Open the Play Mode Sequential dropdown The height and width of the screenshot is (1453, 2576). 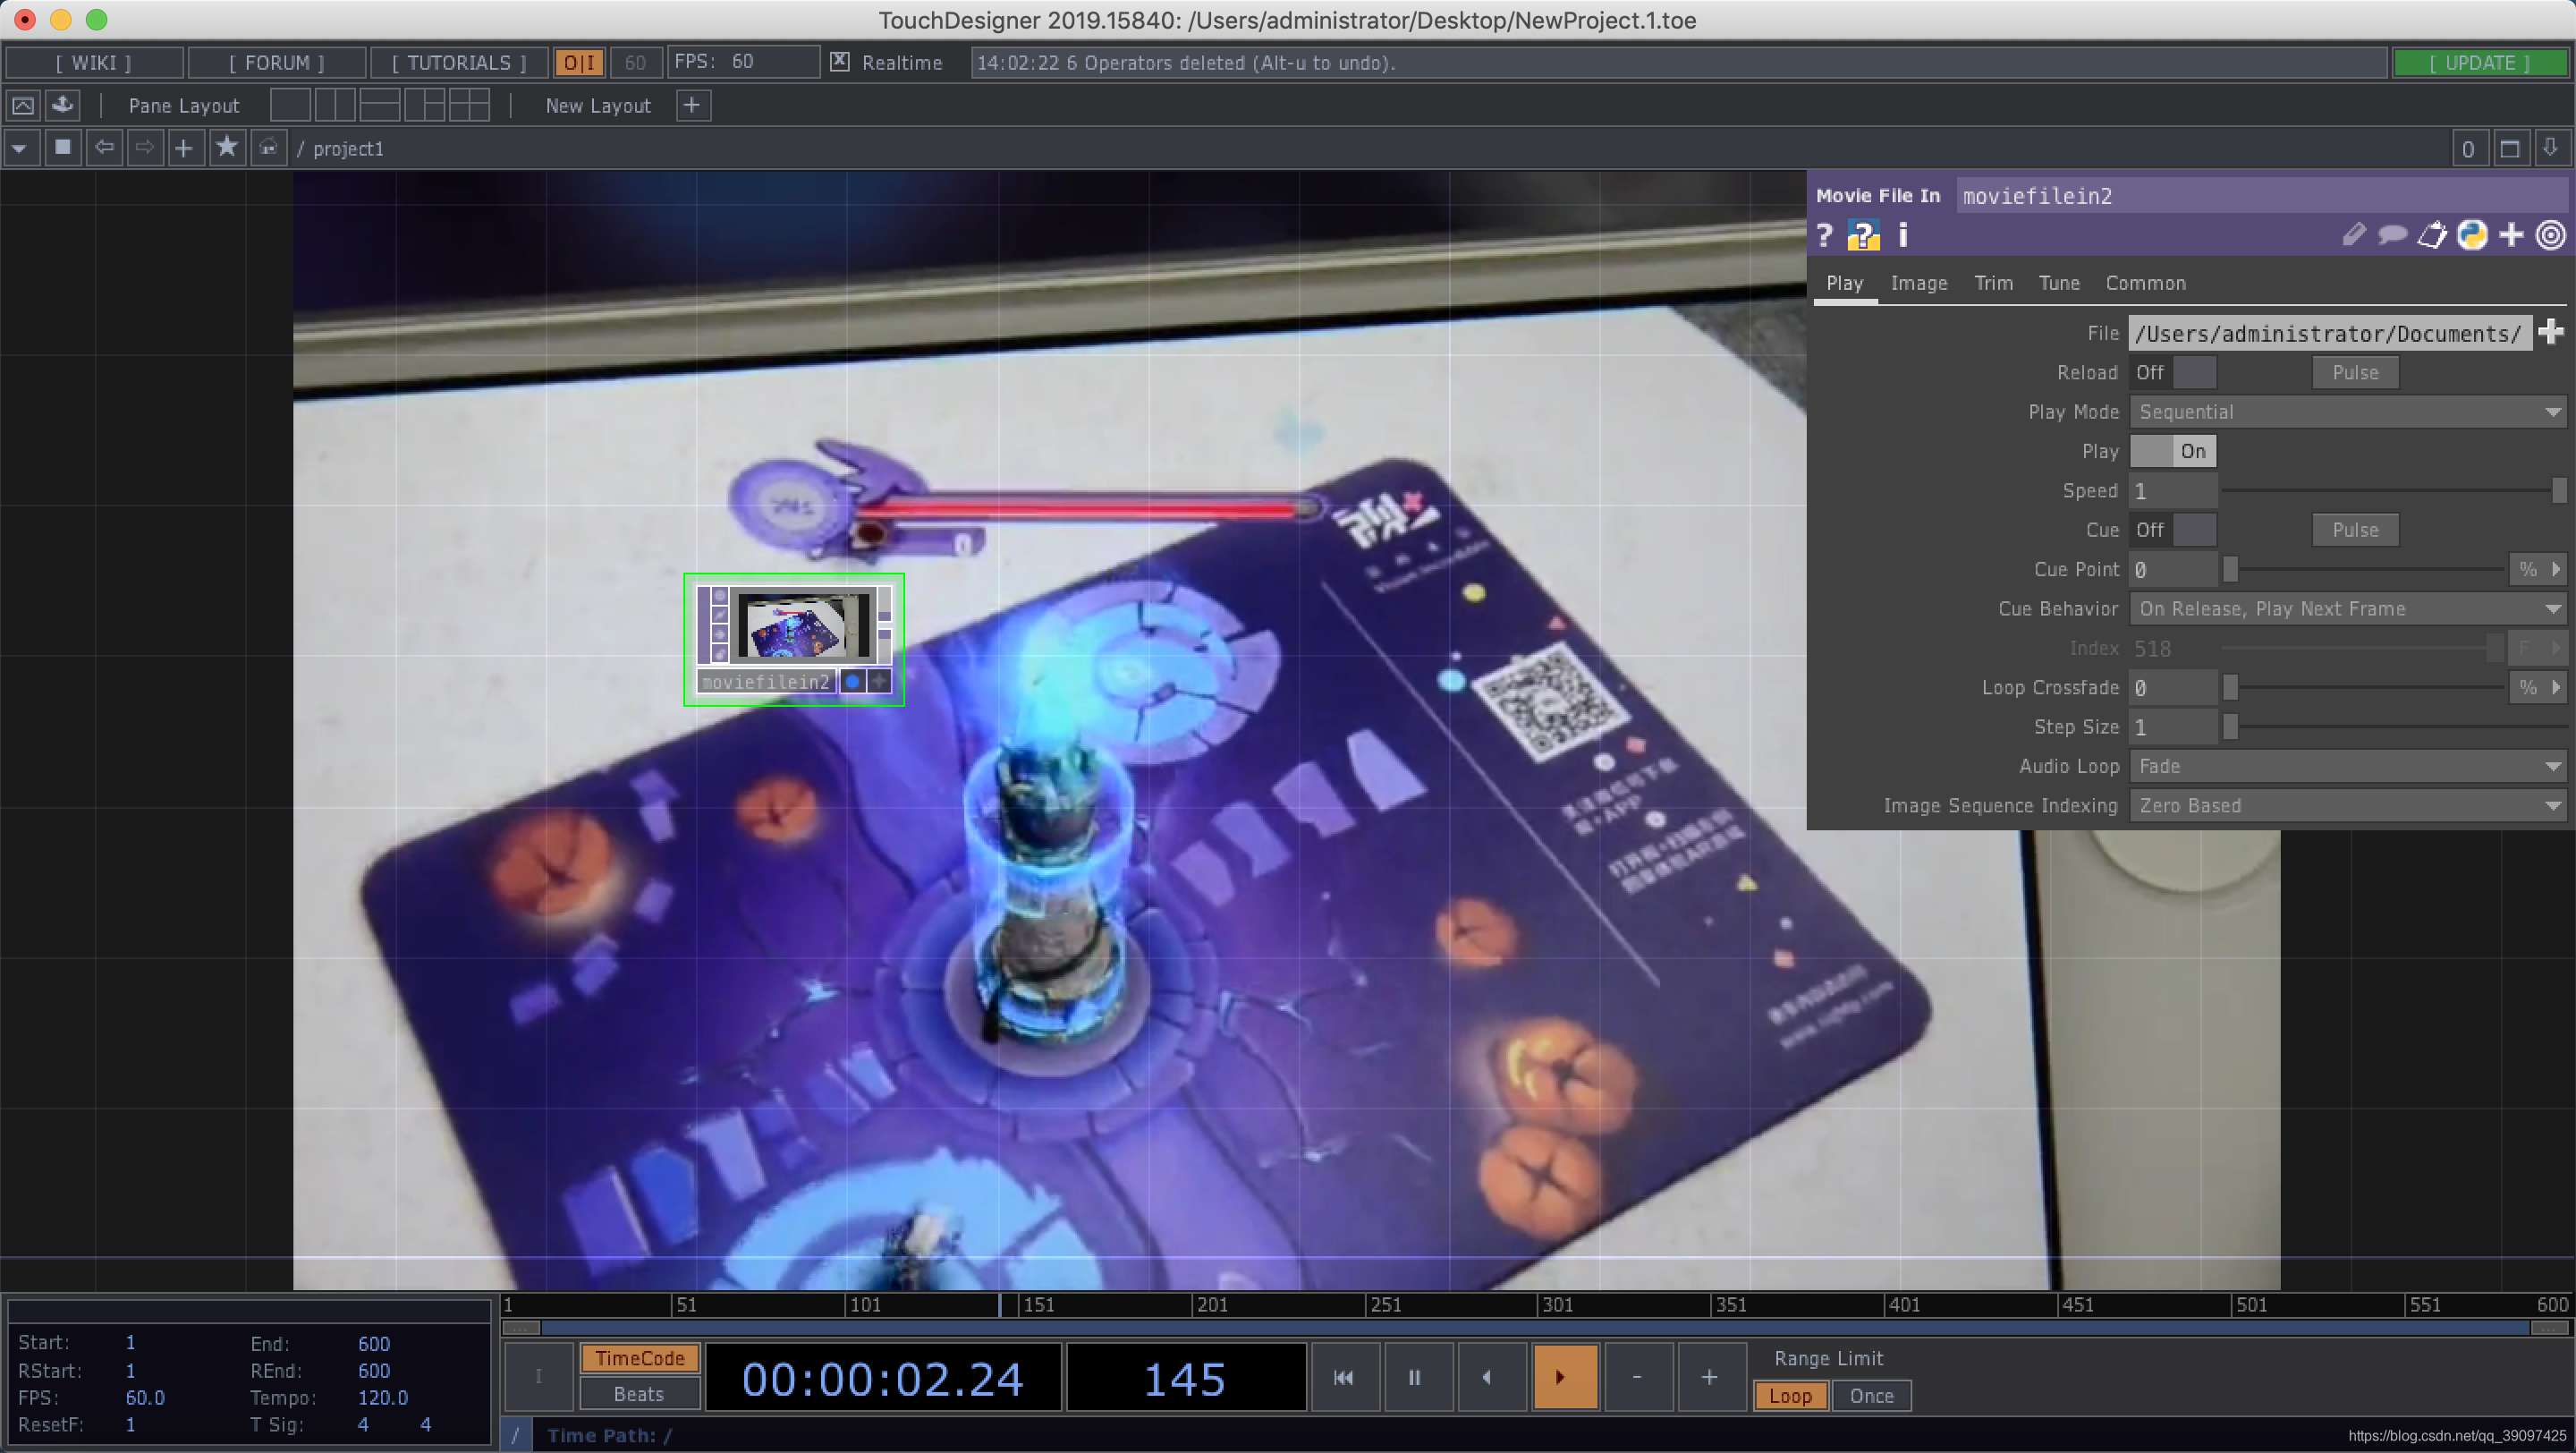point(2347,412)
